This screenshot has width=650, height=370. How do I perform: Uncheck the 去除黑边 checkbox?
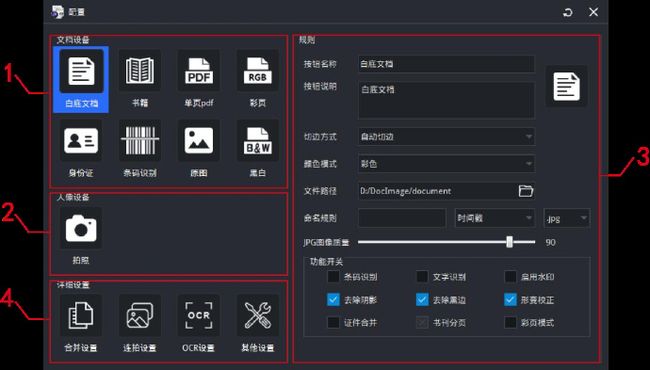(422, 300)
